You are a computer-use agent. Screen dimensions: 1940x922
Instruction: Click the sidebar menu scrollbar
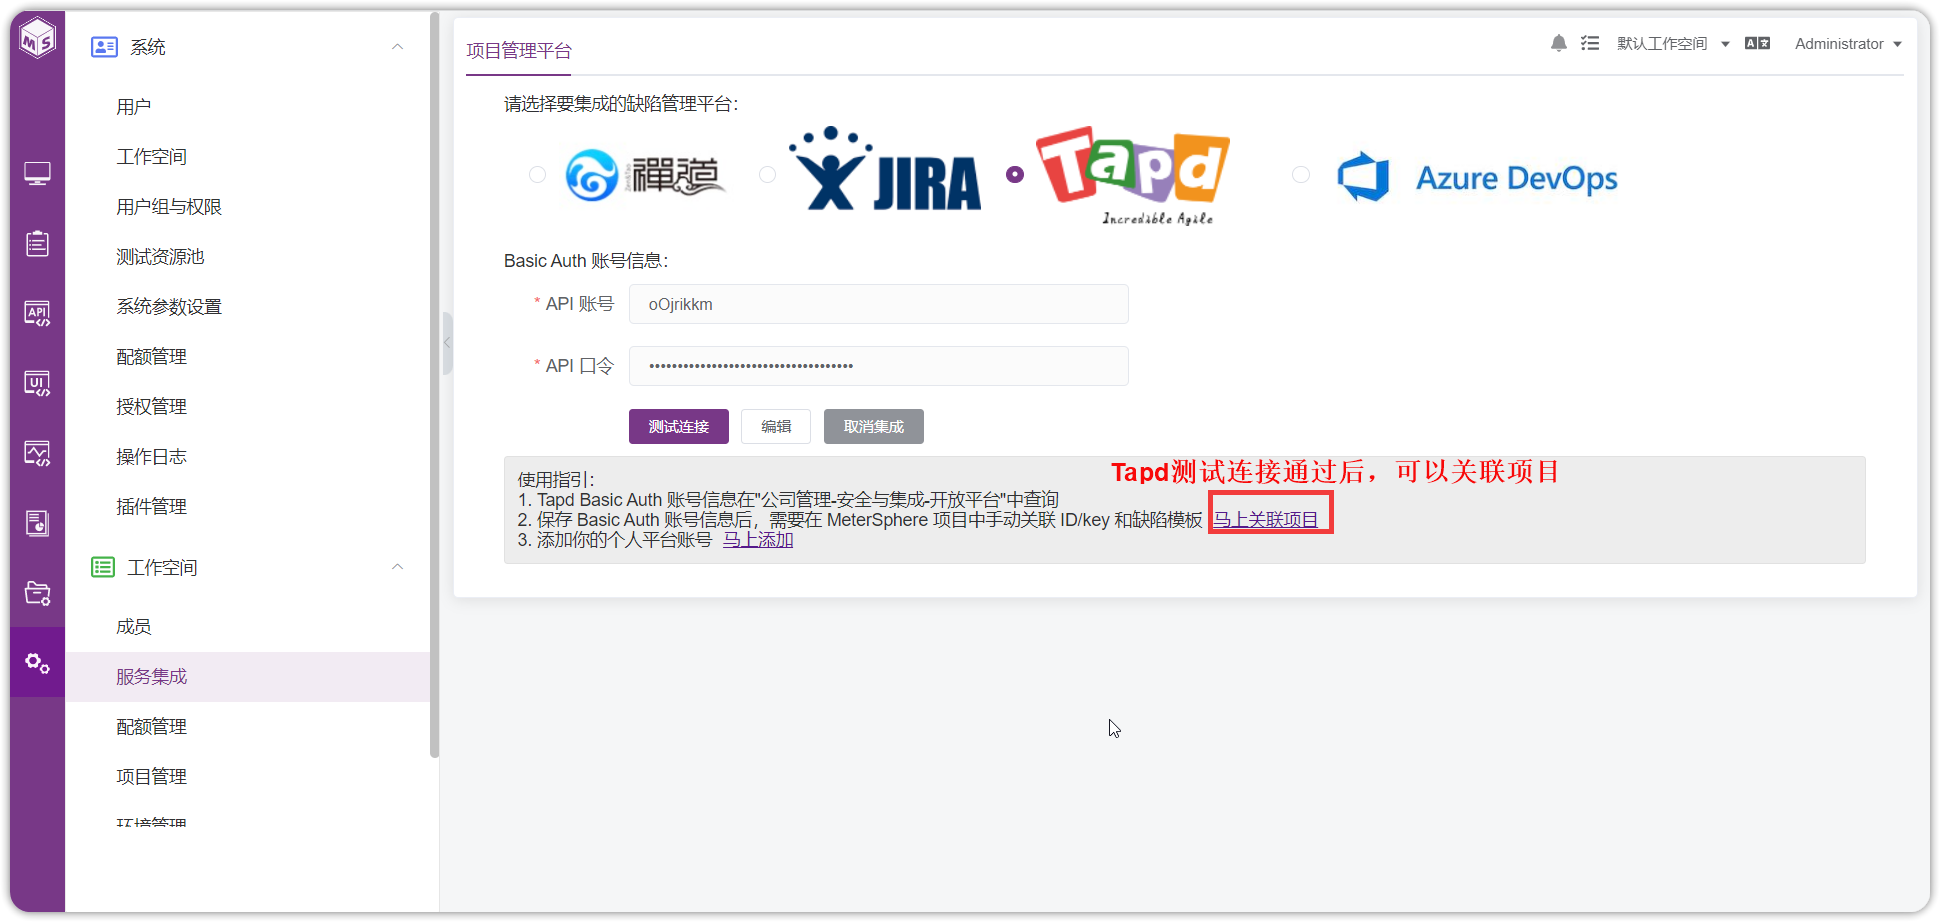[x=434, y=385]
